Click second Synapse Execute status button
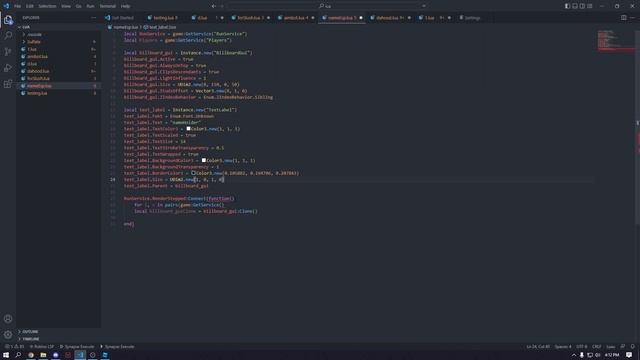Screen dimensions: 640x360 (117, 347)
